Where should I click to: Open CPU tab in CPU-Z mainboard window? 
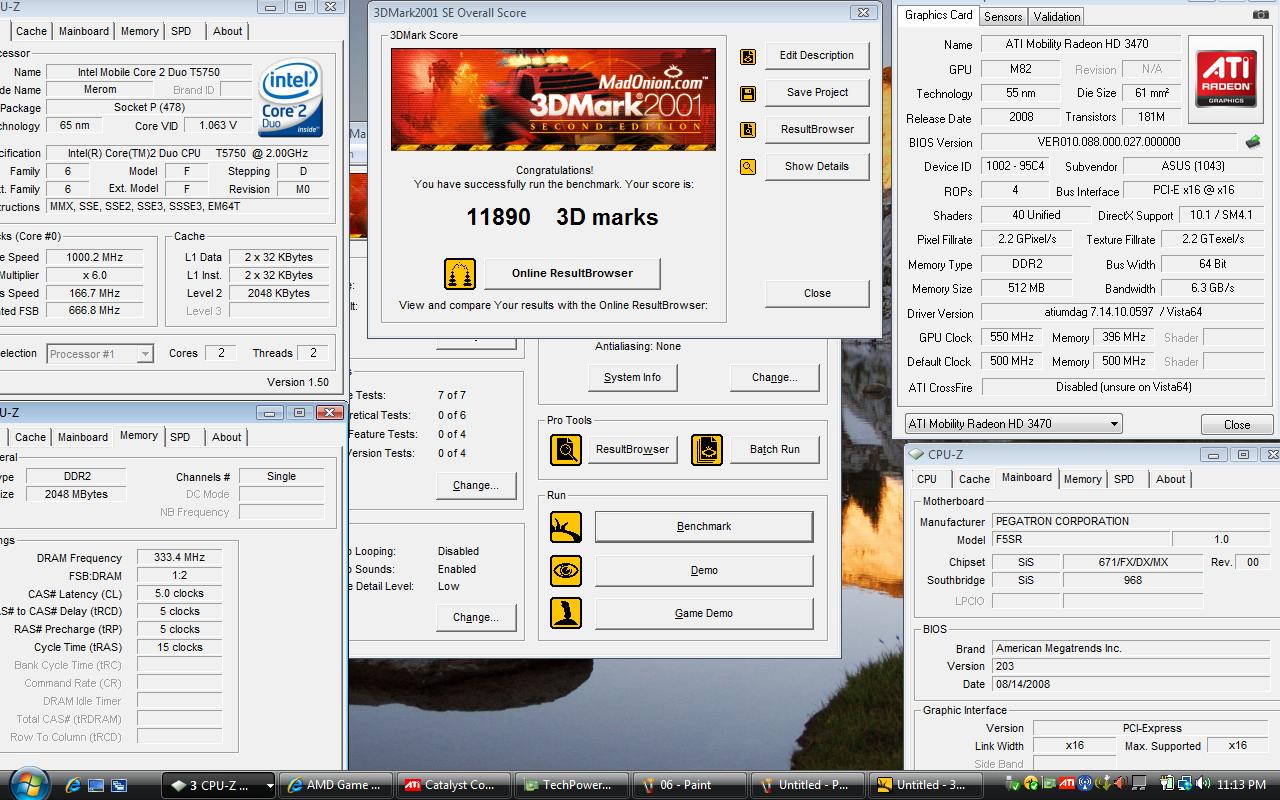927,479
